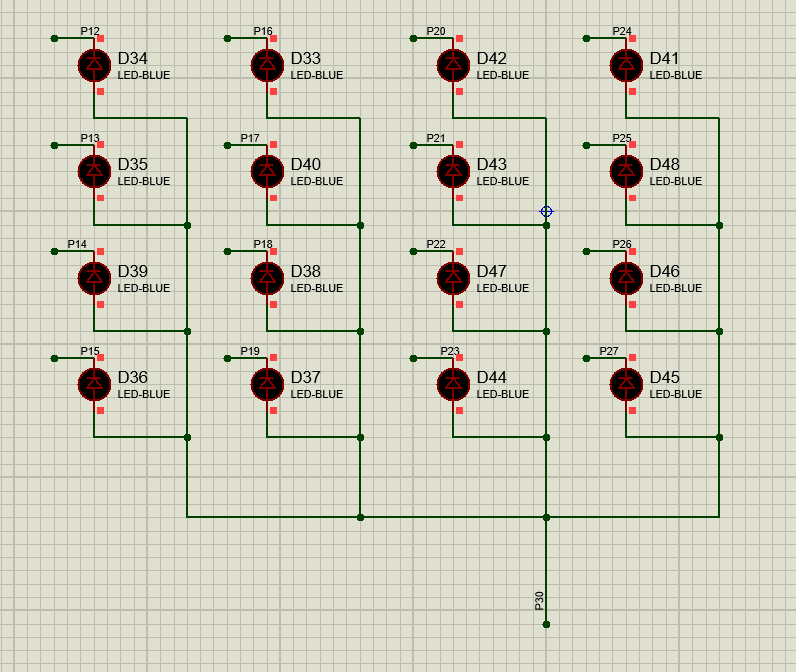Click the D33 reference text

coord(306,58)
